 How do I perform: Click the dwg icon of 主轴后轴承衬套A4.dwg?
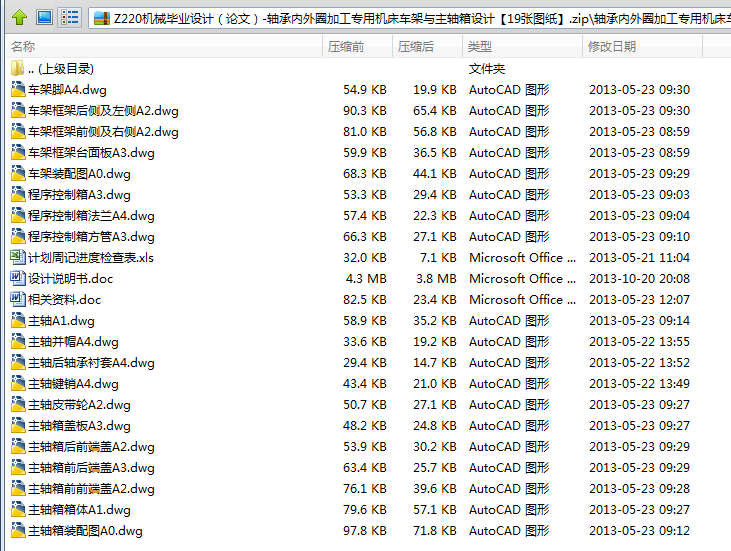tap(18, 362)
